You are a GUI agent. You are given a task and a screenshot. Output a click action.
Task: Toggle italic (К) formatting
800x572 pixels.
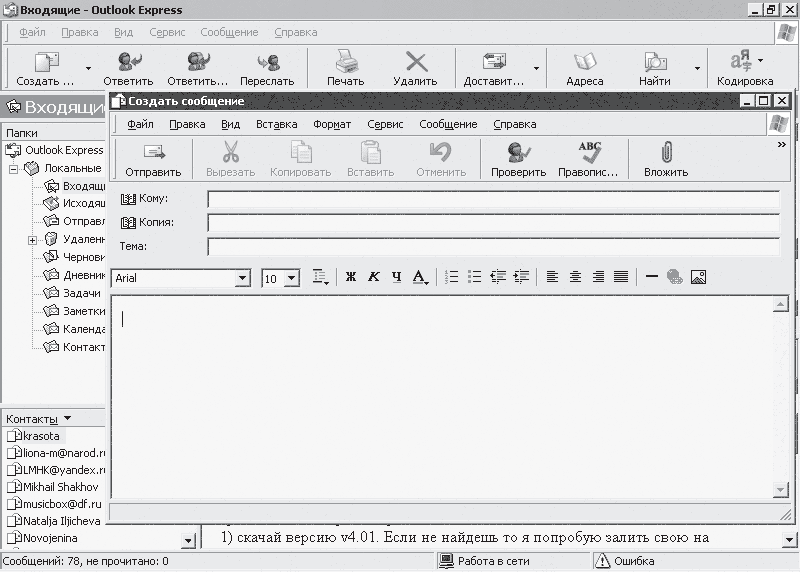point(374,277)
